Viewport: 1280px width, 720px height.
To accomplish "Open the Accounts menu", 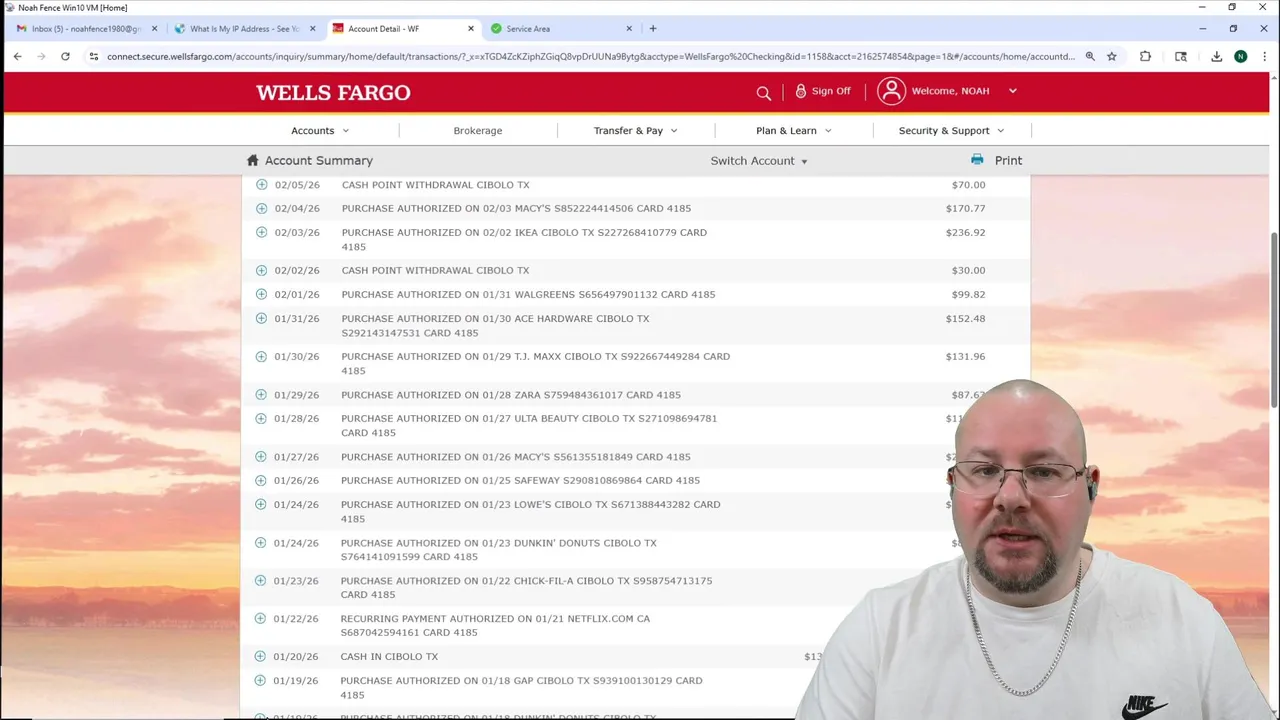I will coord(320,131).
